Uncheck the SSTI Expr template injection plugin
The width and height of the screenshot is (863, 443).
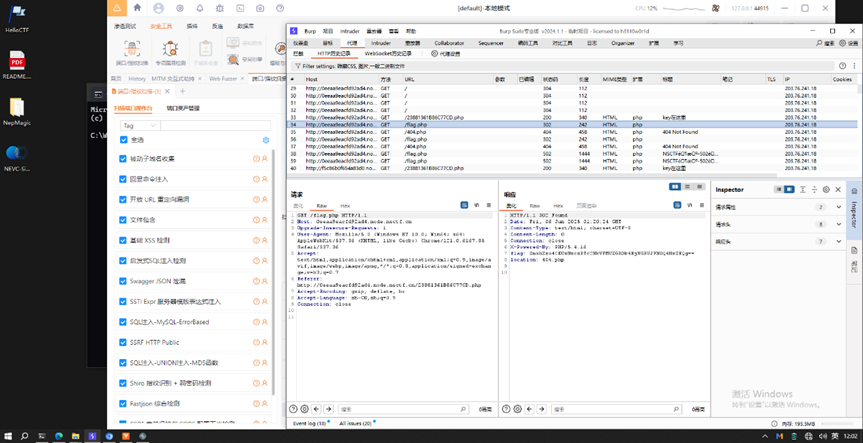point(123,302)
